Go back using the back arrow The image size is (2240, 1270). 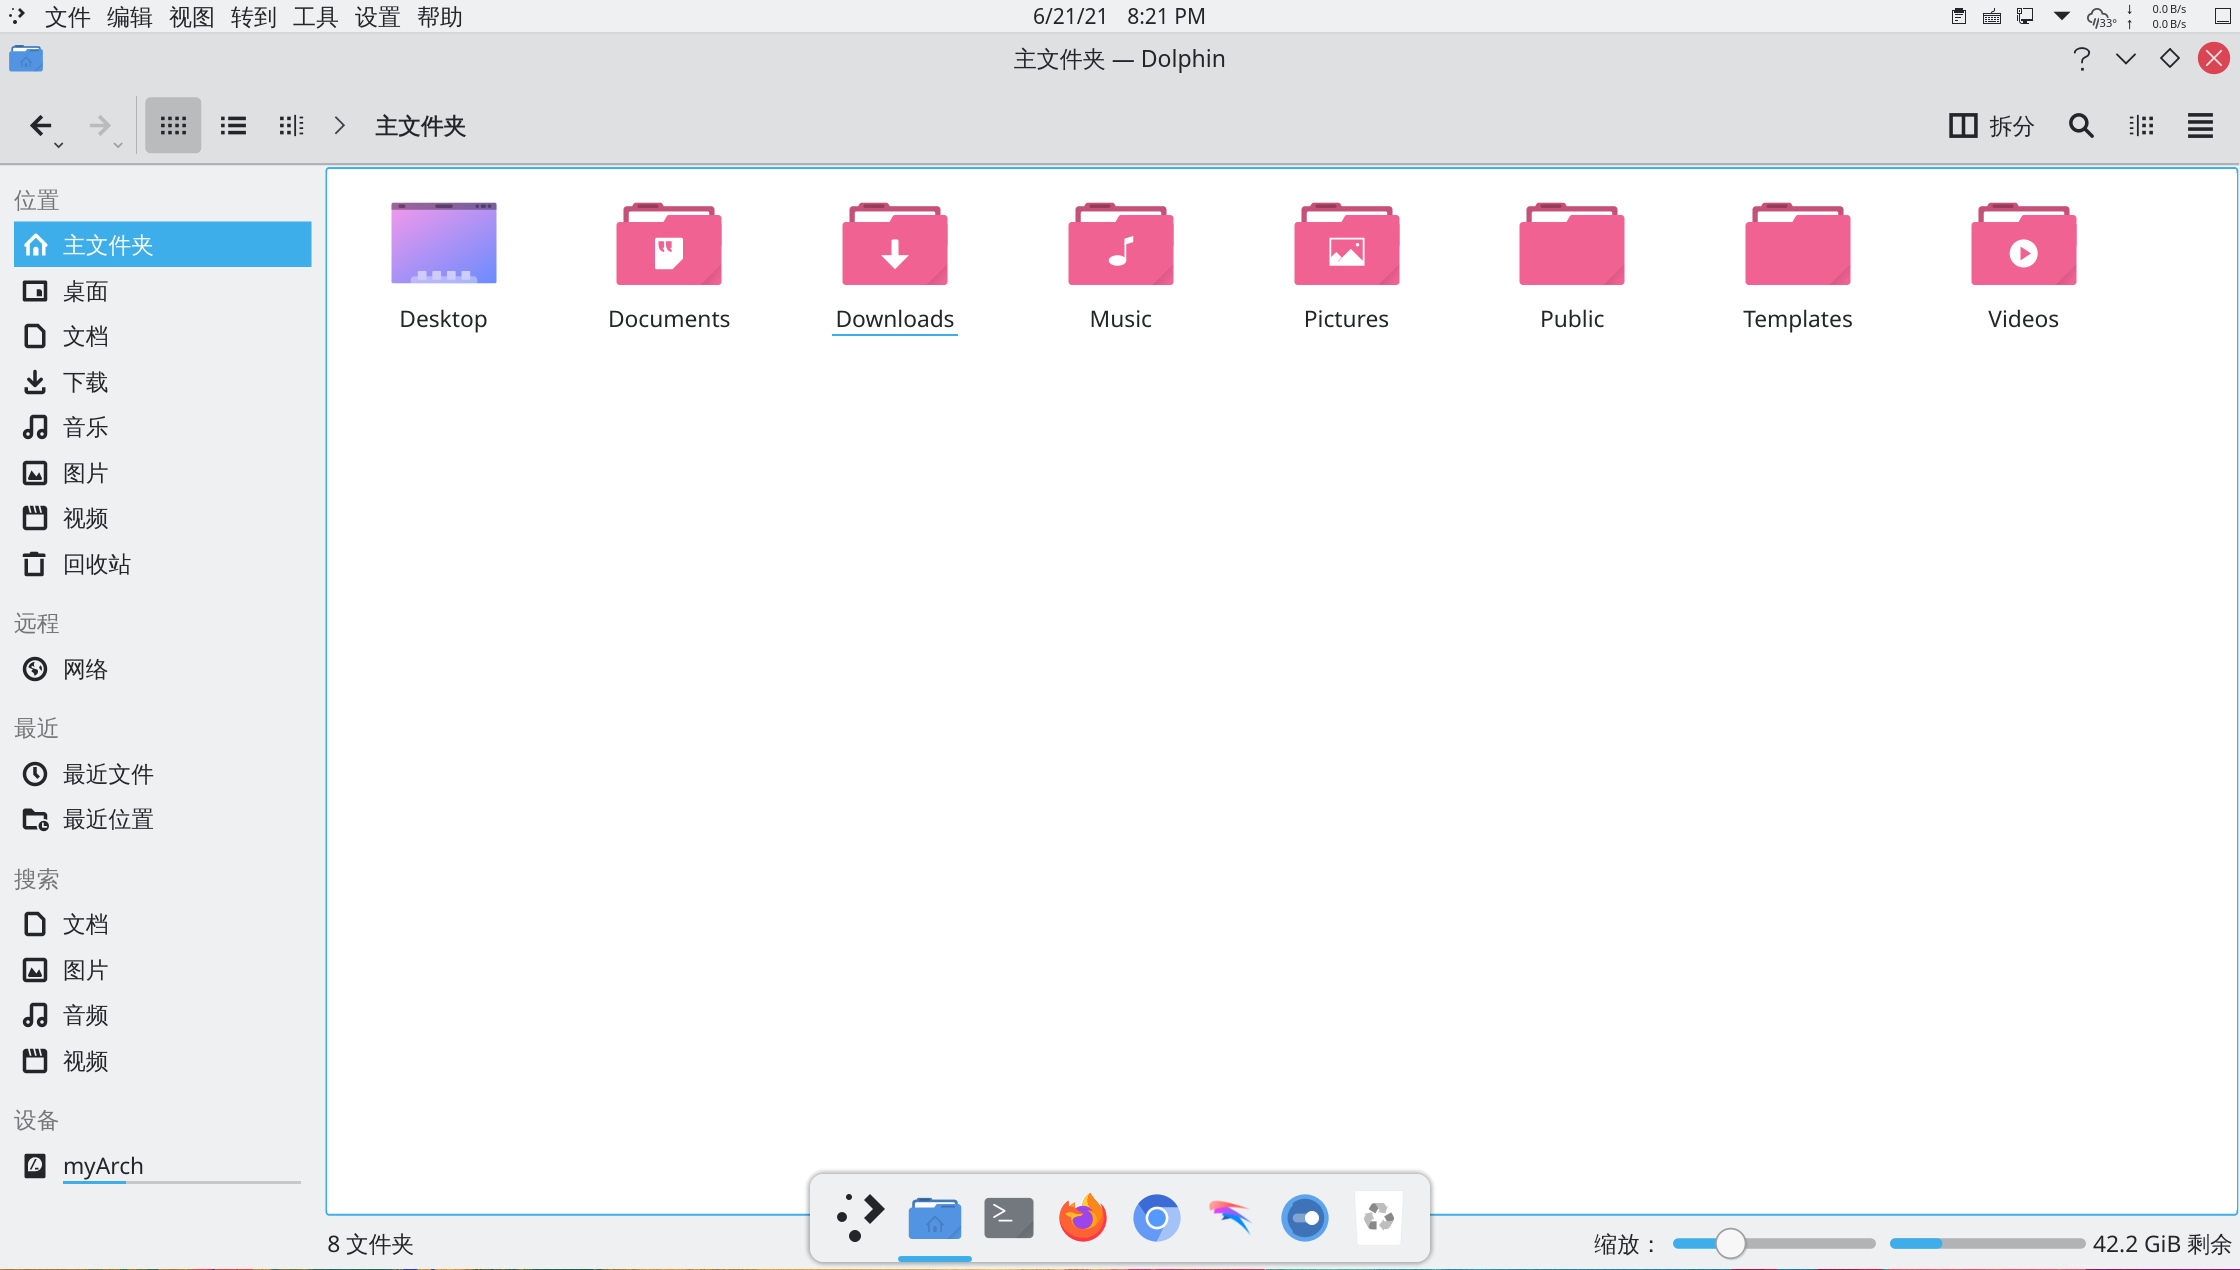42,125
